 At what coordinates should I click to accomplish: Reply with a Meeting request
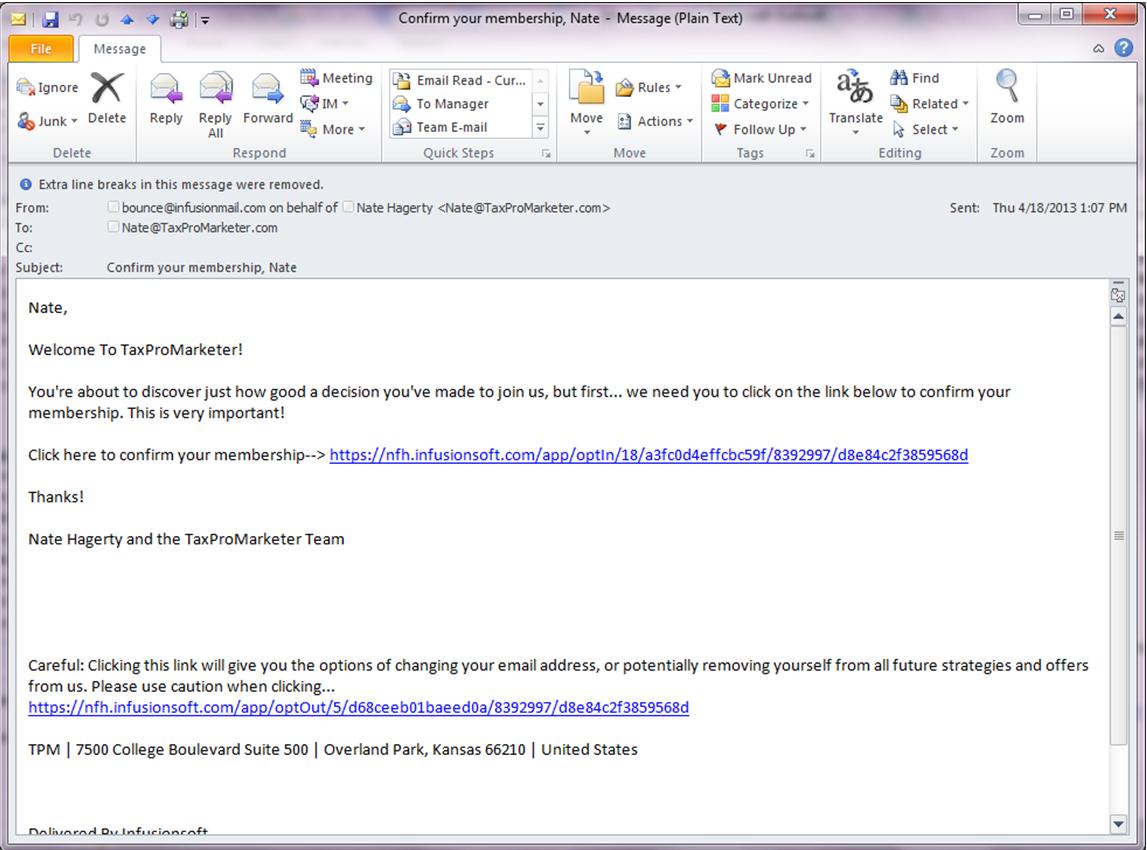click(x=336, y=78)
